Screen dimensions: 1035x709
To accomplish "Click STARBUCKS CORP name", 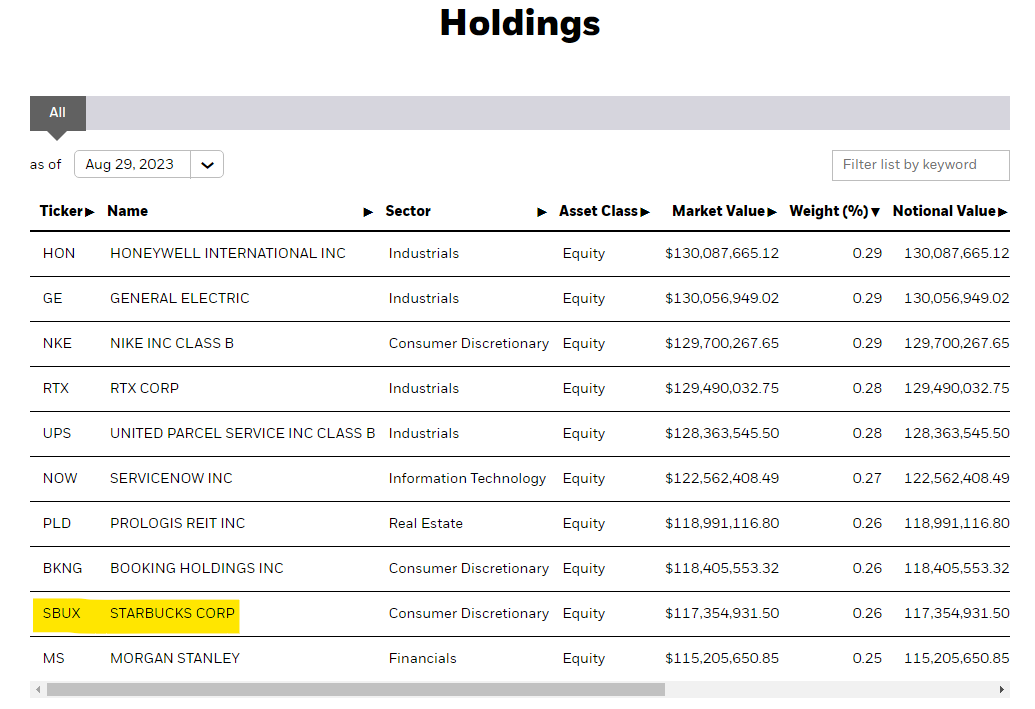I will (172, 613).
